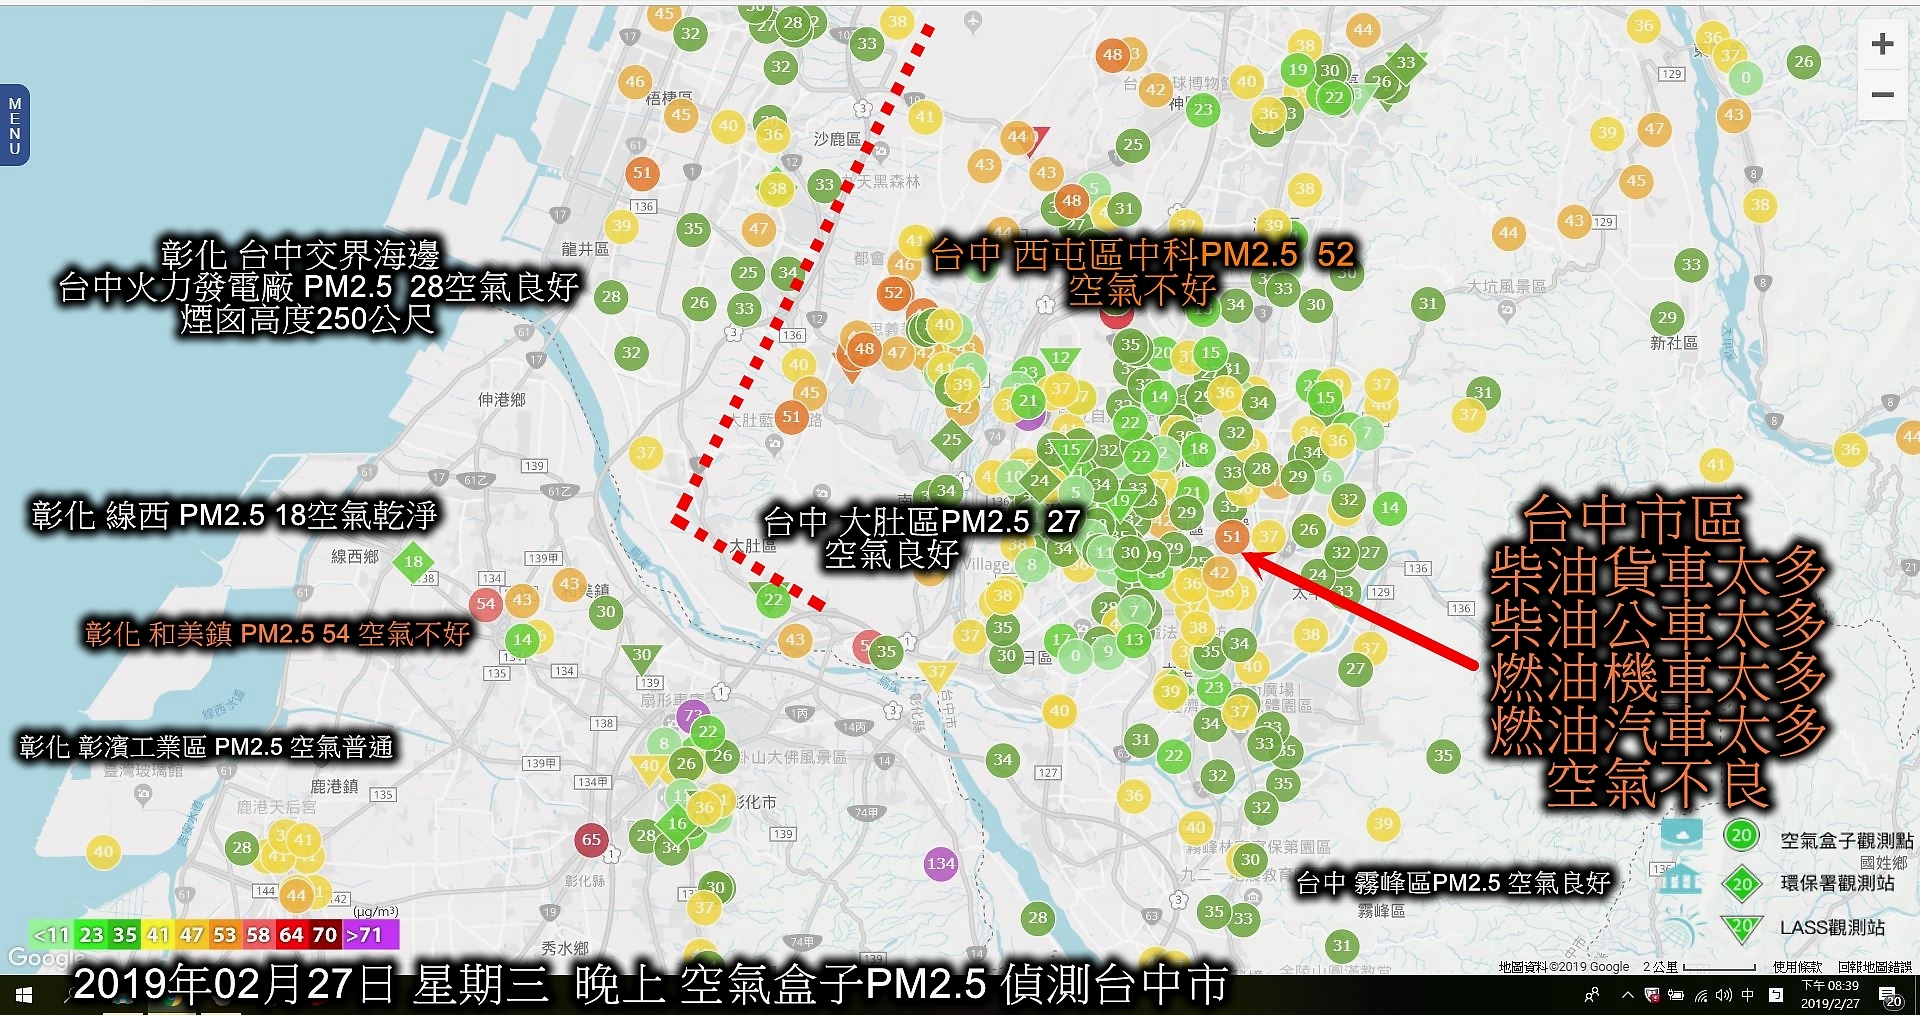Open the blue MENU side tab
This screenshot has width=1920, height=1015.
(x=14, y=126)
